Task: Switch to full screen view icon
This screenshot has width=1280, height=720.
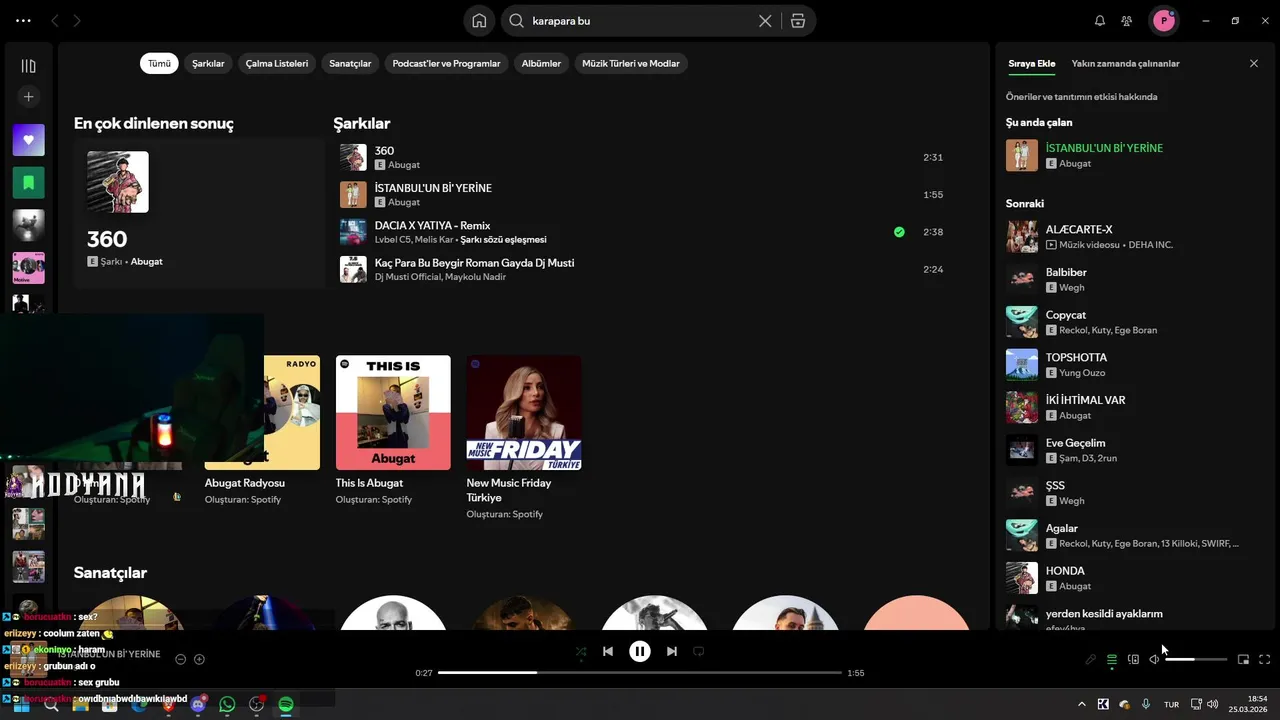Action: point(1264,659)
